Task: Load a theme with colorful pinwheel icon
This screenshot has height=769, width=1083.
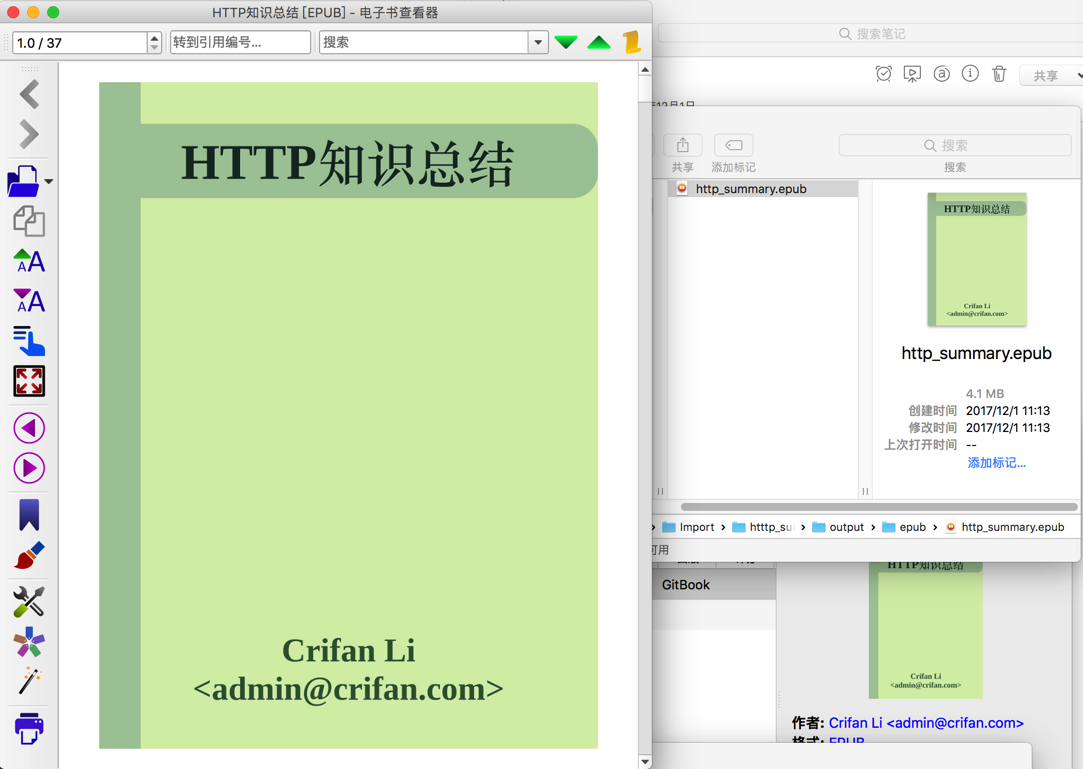Action: pos(29,642)
